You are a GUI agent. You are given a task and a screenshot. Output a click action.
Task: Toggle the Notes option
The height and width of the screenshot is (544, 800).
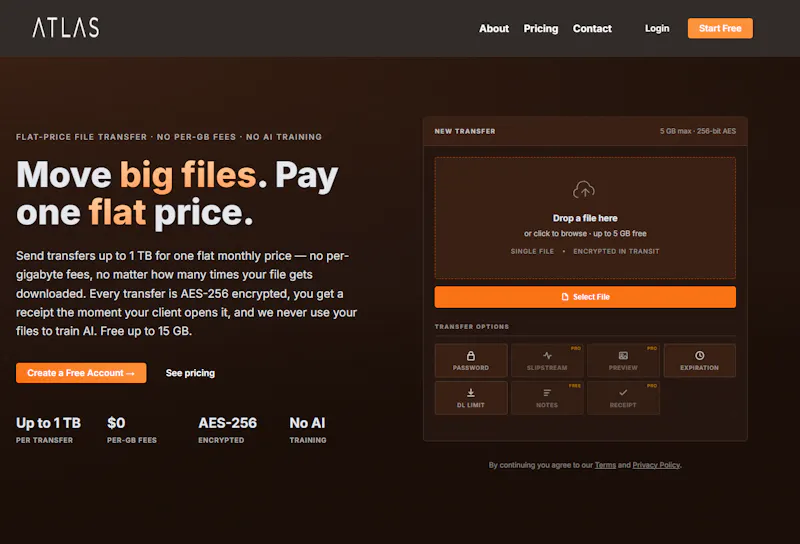point(547,398)
